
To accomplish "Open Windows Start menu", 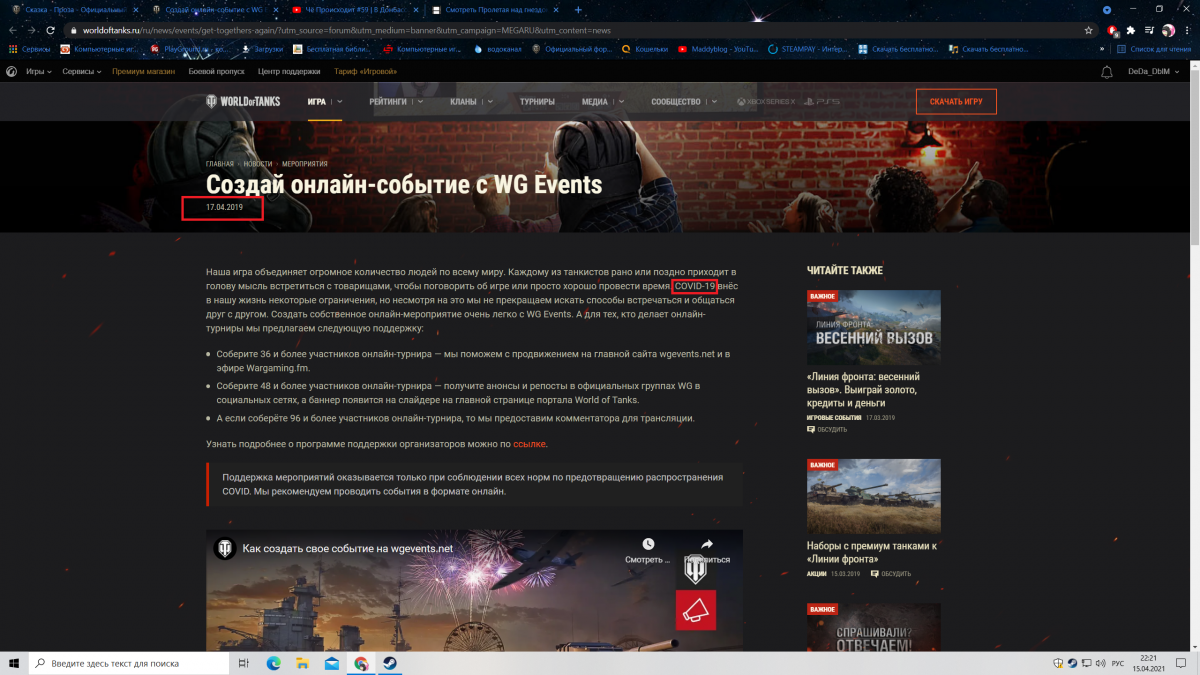I will 15,663.
